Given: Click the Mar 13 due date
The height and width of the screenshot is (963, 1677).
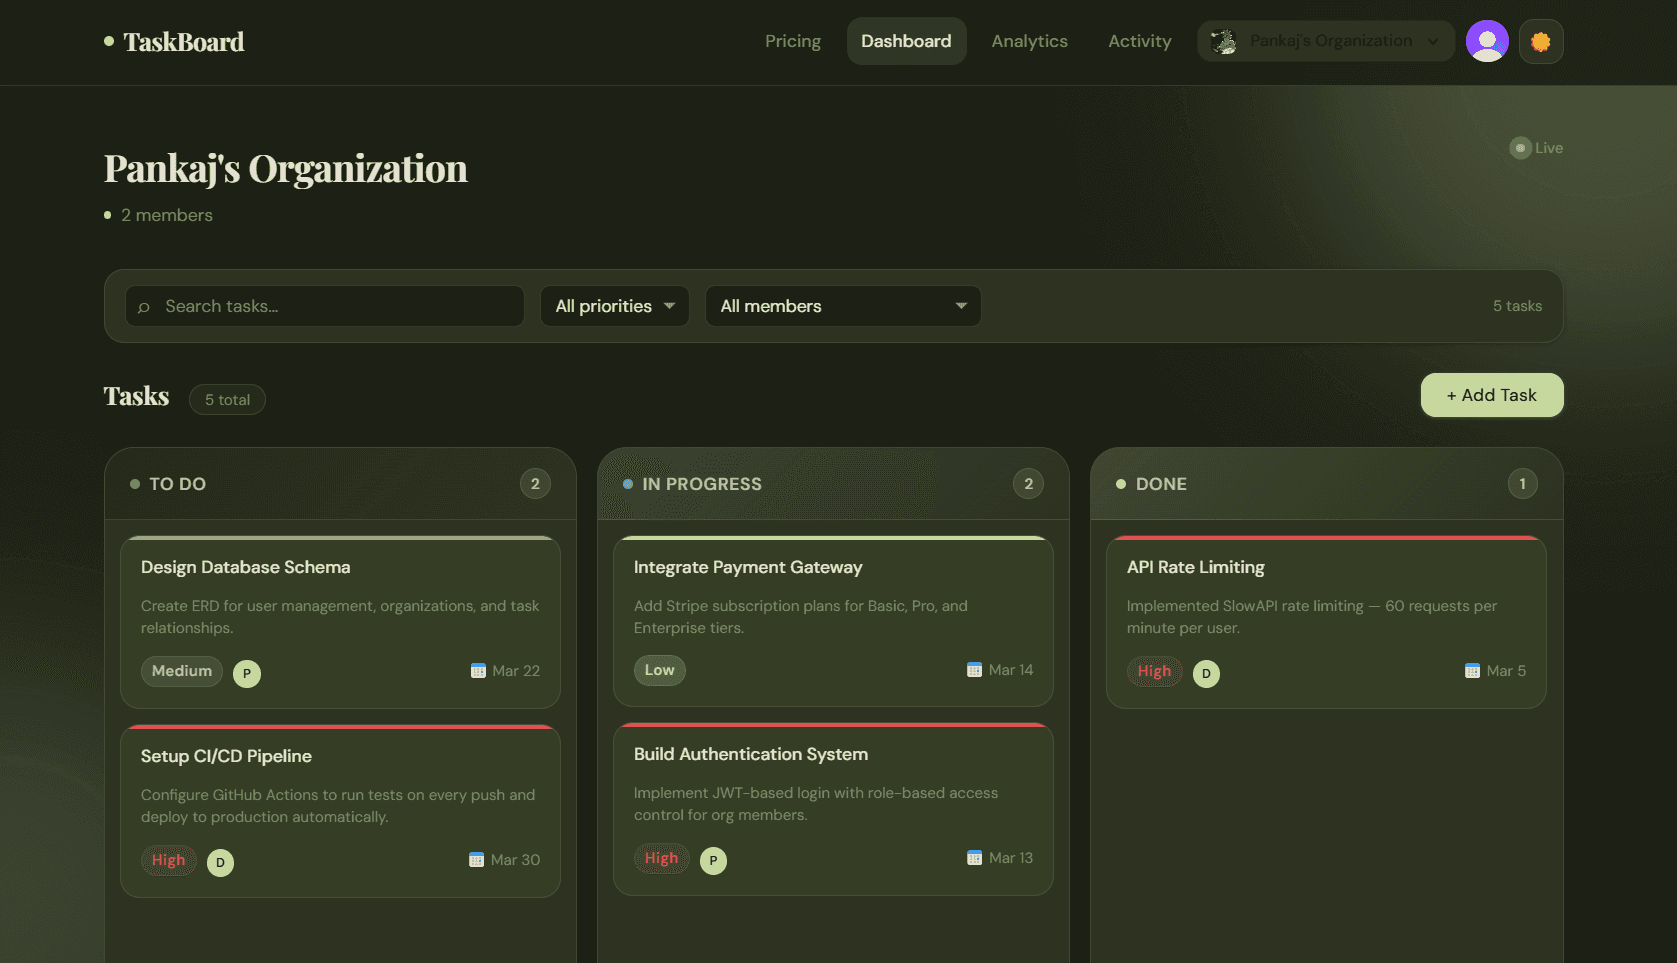Looking at the screenshot, I should pos(1011,858).
